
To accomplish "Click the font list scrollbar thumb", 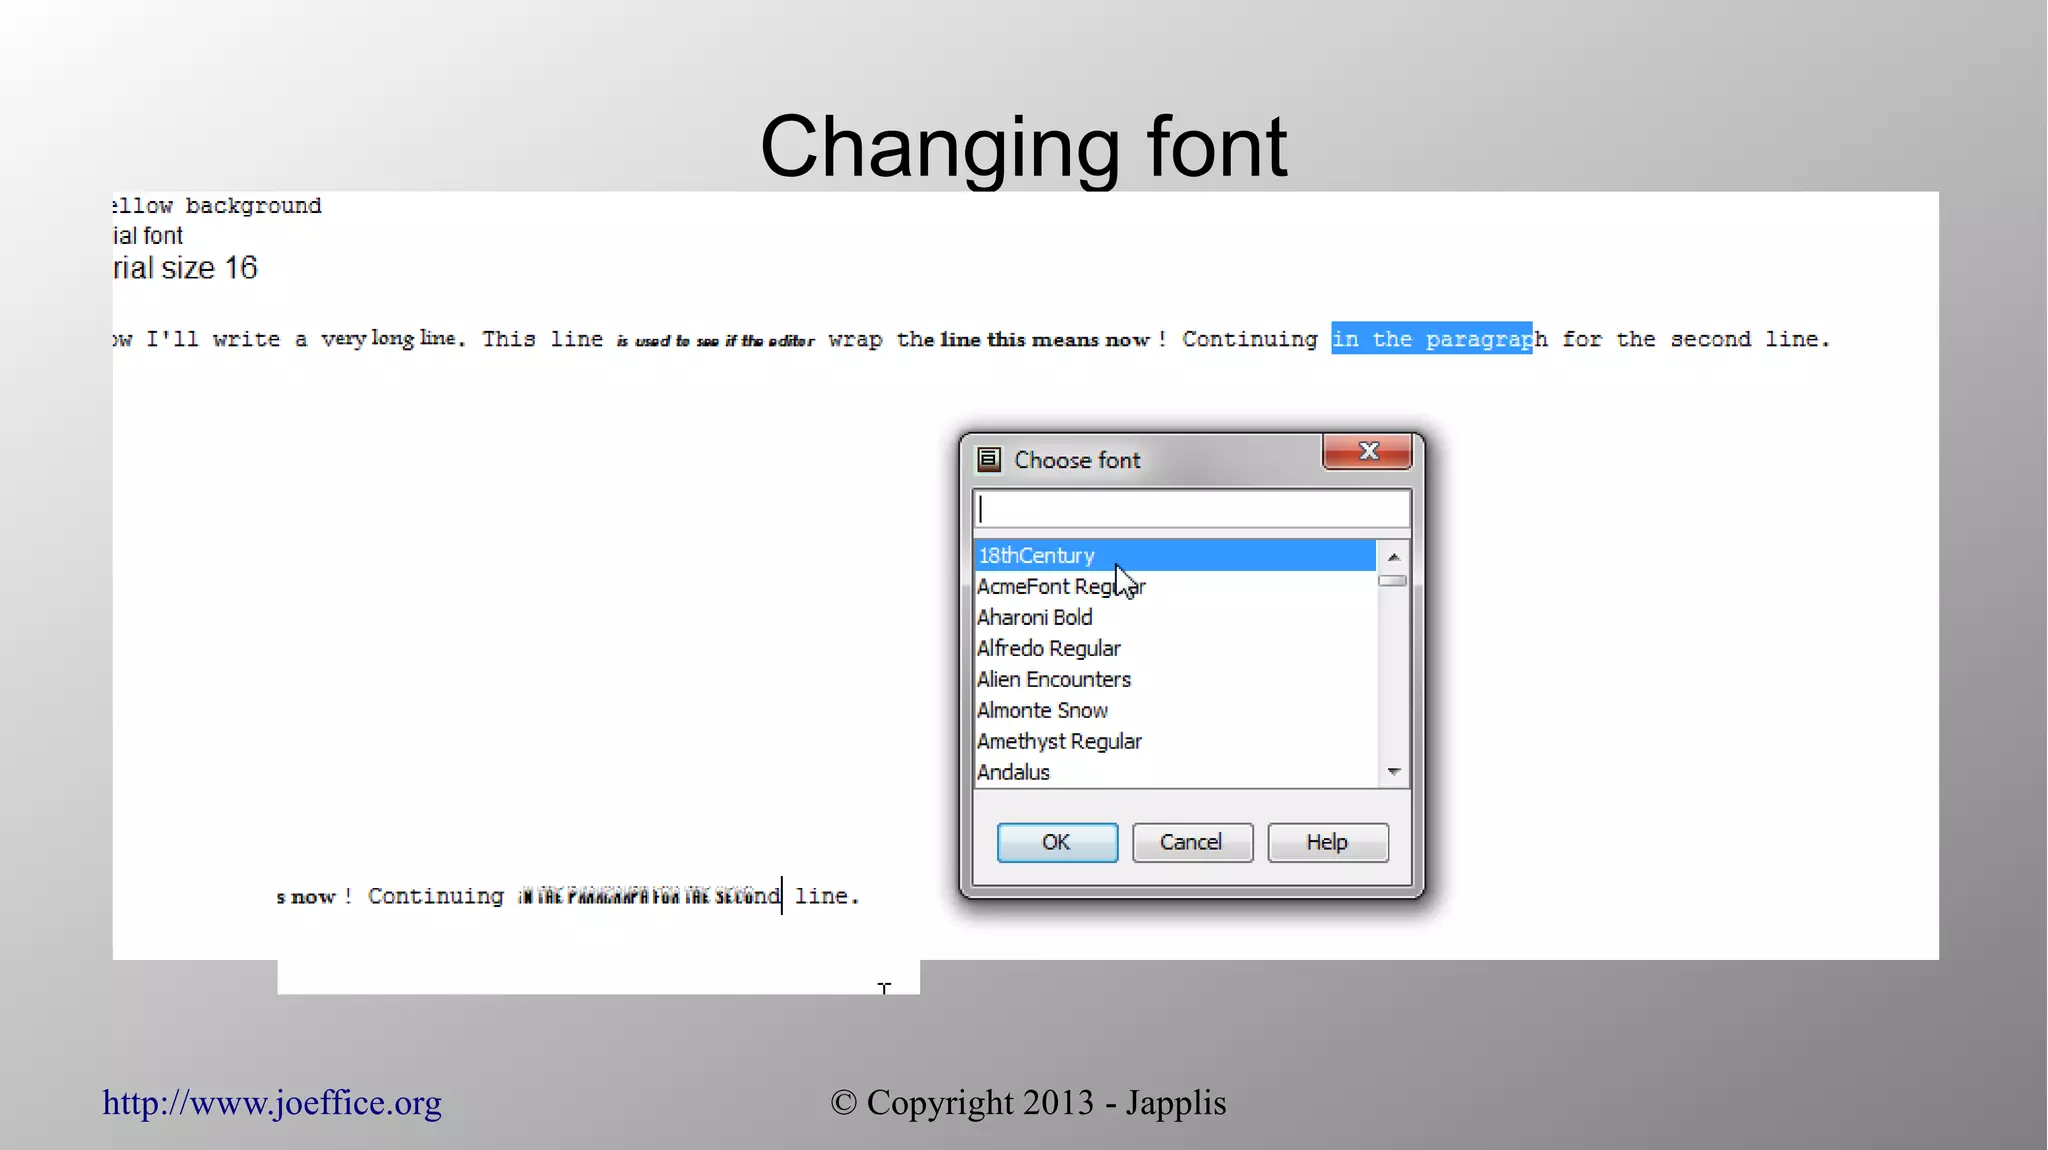I will [1393, 580].
